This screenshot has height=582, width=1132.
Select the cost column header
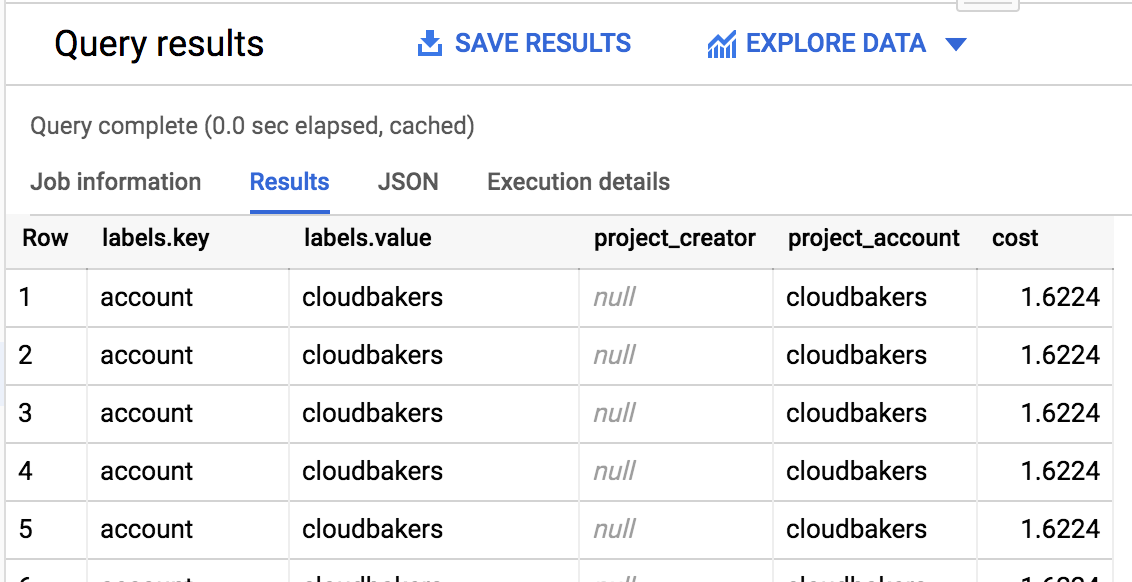[1015, 238]
